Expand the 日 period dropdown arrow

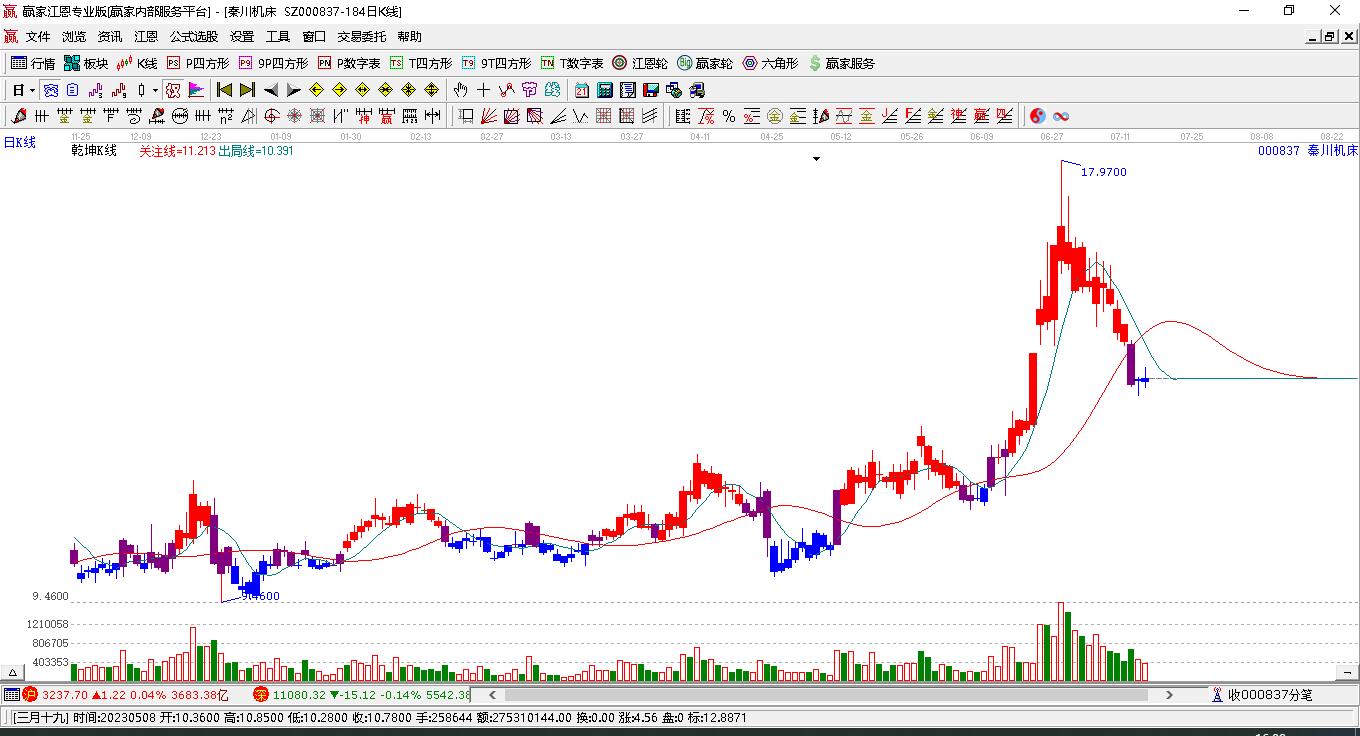point(33,90)
